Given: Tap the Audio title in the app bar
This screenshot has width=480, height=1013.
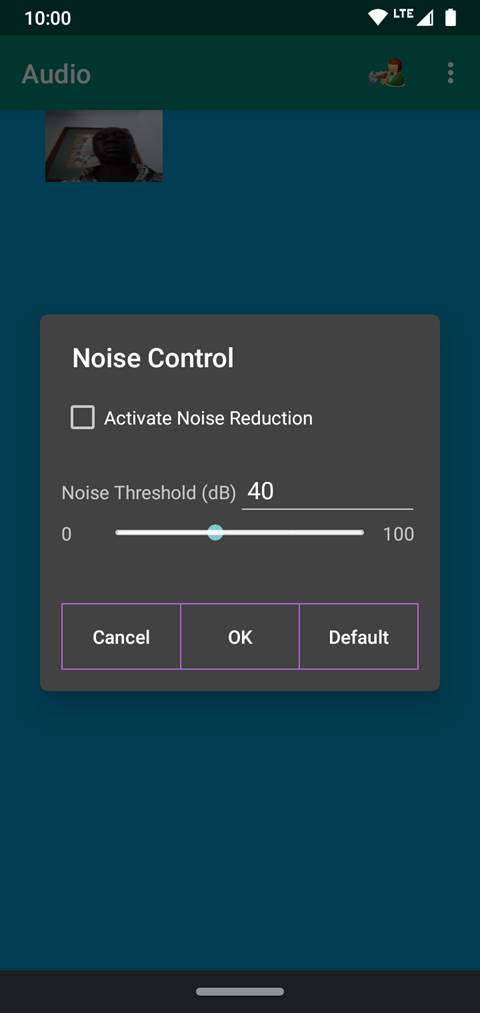Looking at the screenshot, I should pos(56,74).
